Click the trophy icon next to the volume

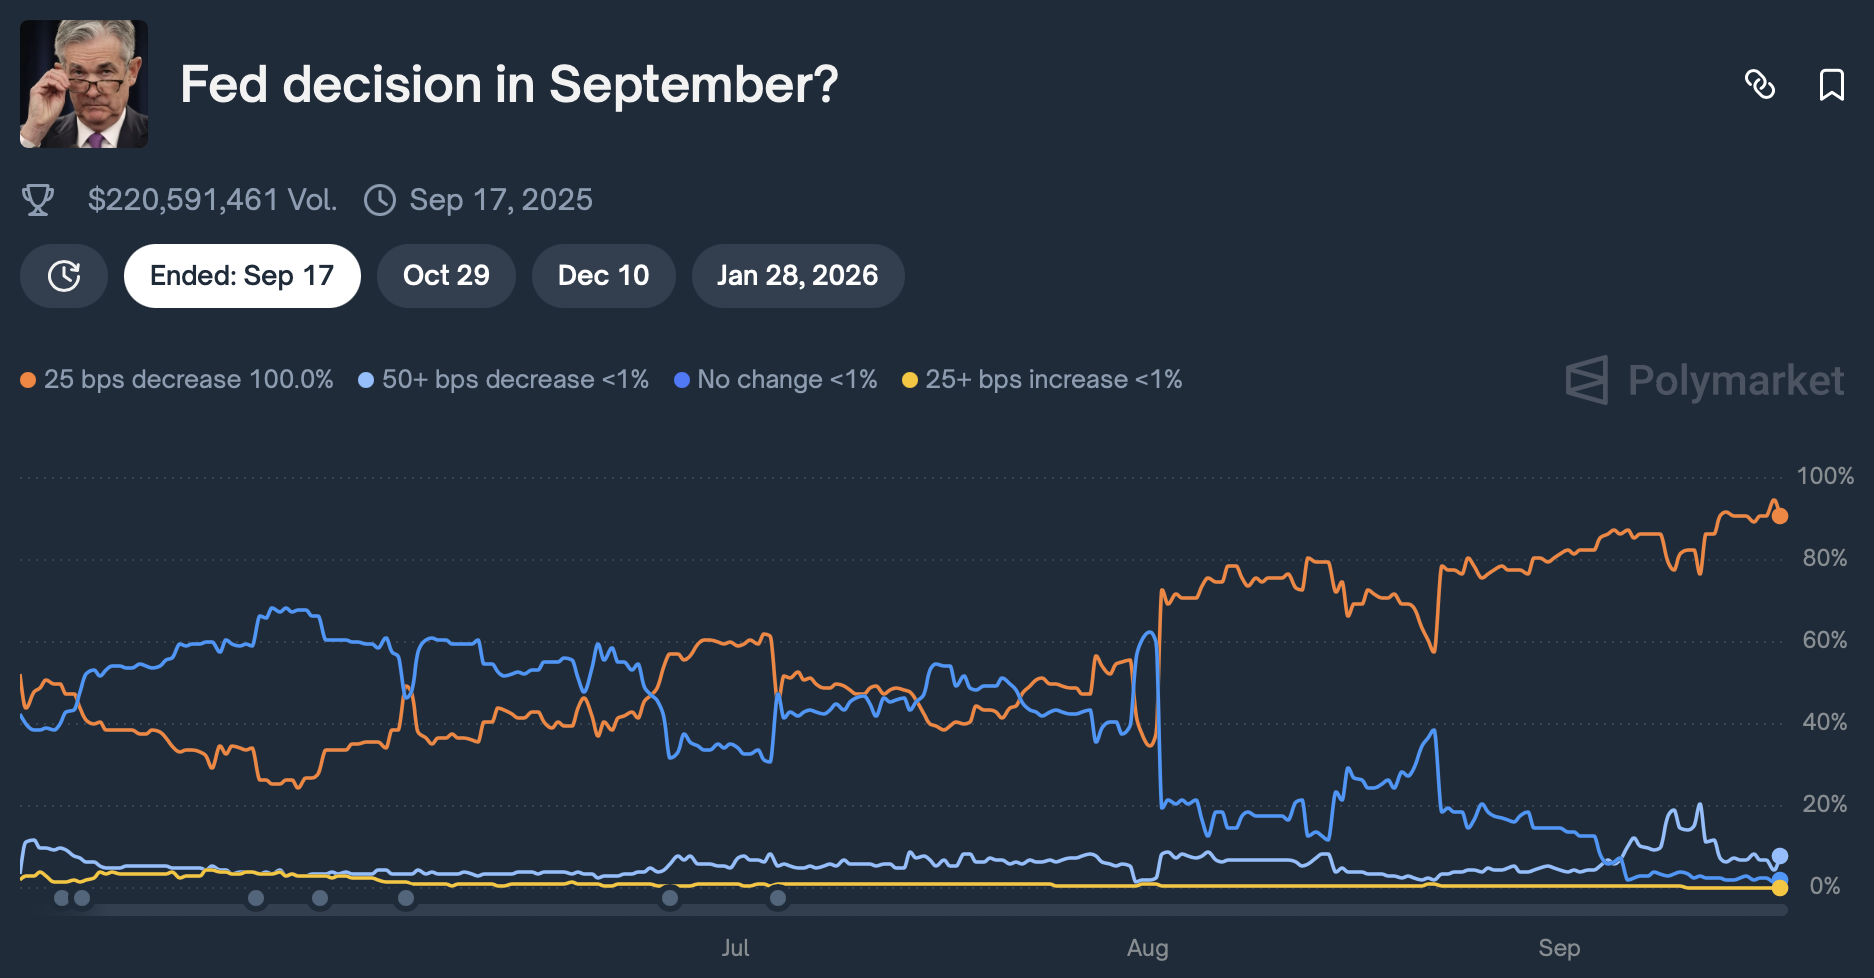pyautogui.click(x=39, y=199)
